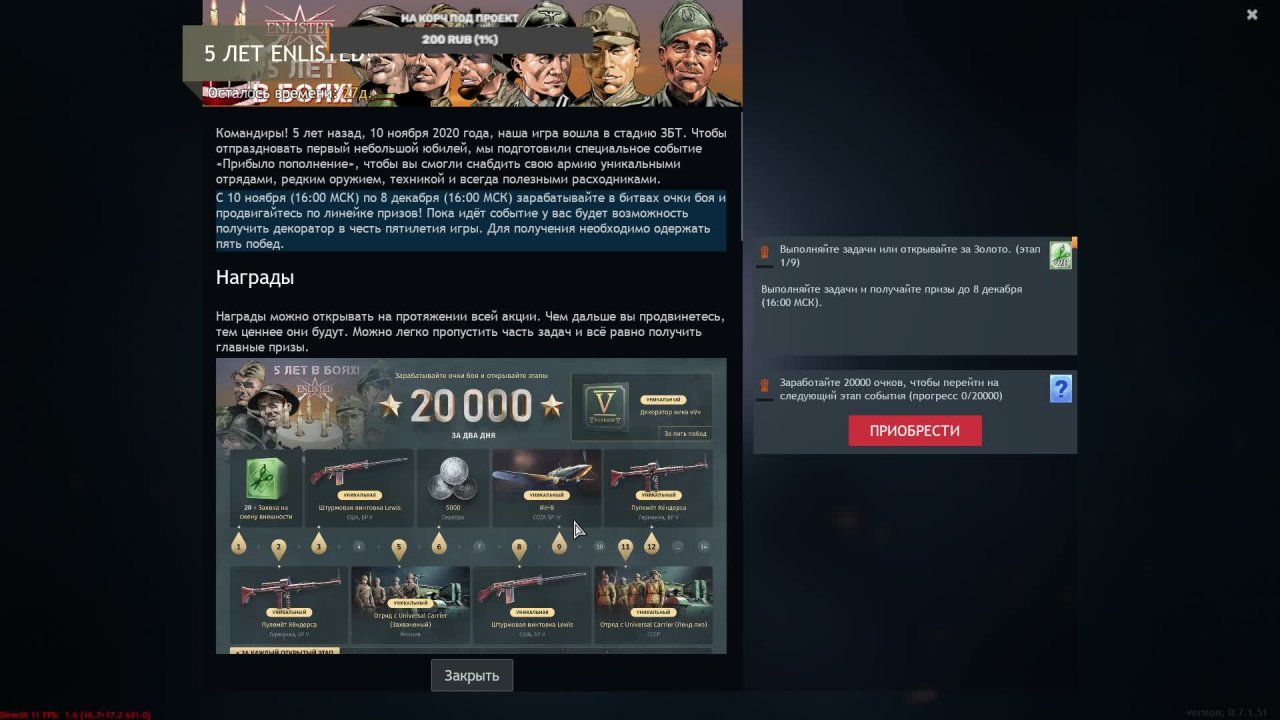Close the event window with the X

coord(1252,15)
